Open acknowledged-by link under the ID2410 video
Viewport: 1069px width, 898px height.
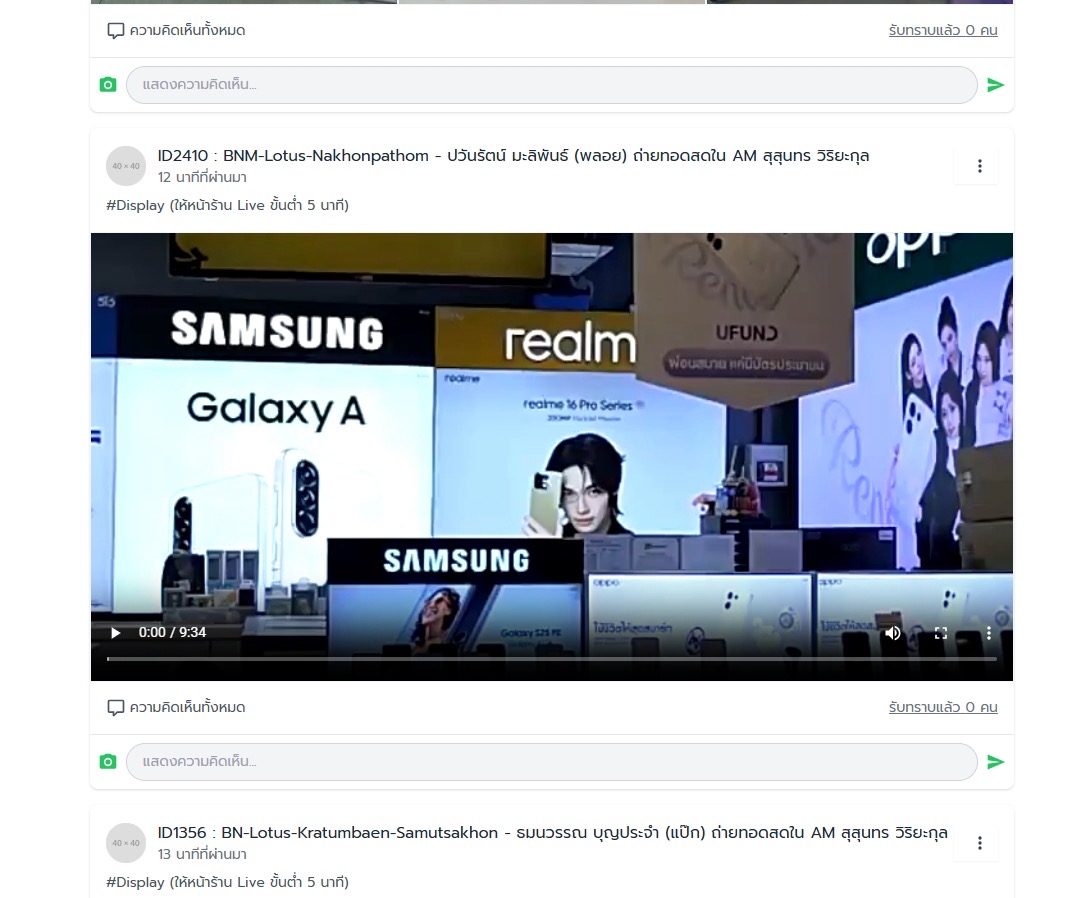click(943, 707)
